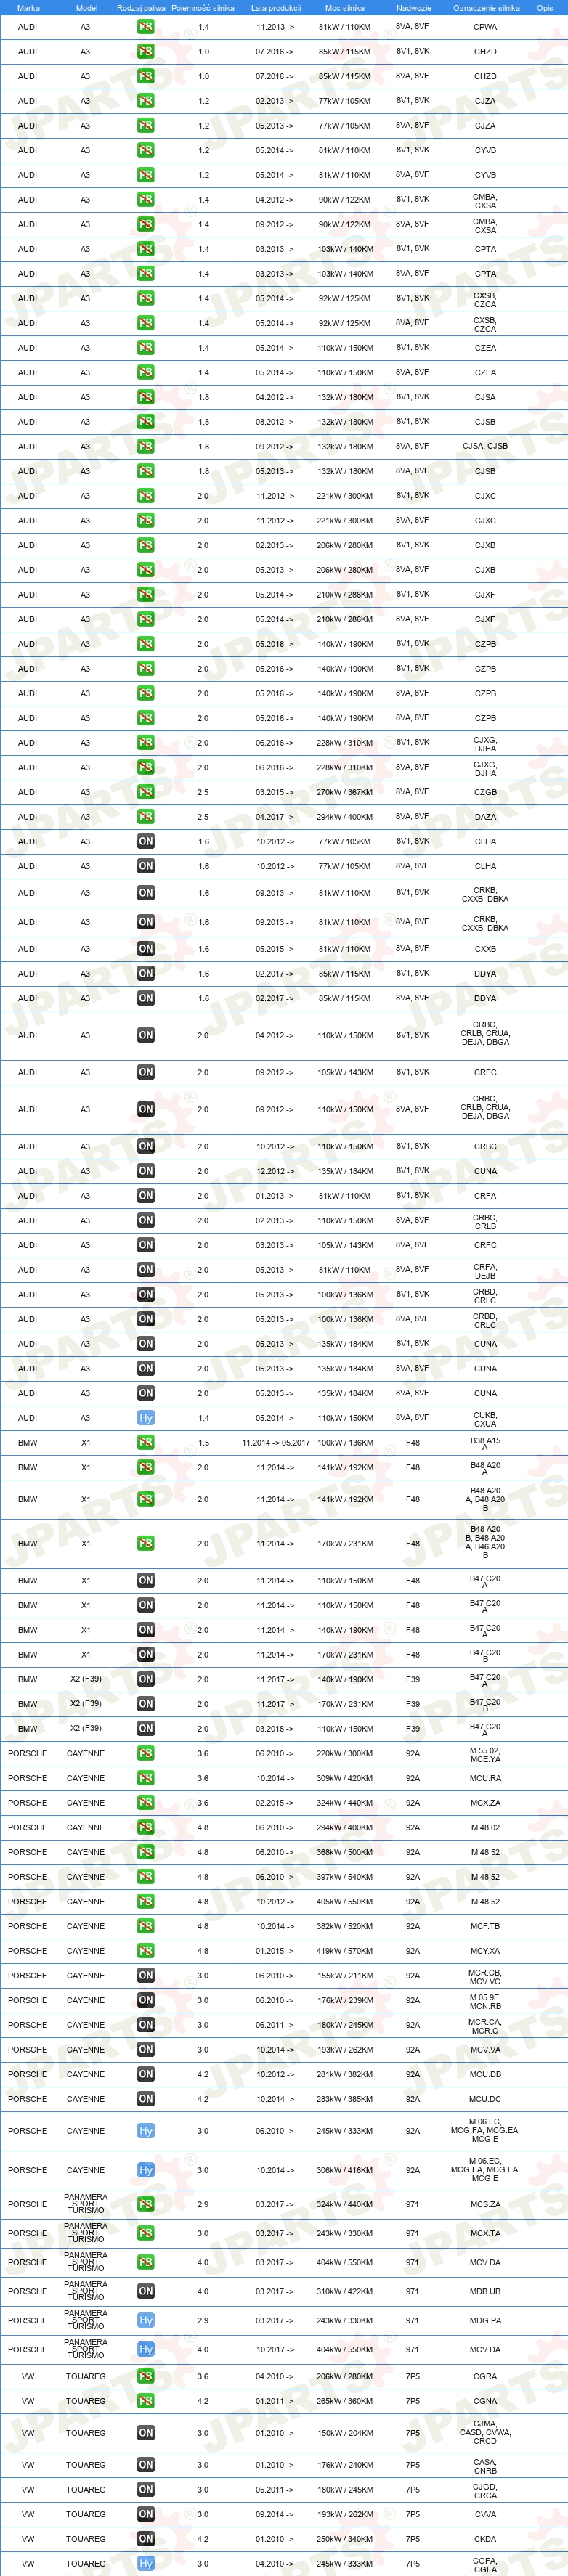Image resolution: width=568 pixels, height=2576 pixels.
Task: Click petrol icon in BMW X1 1.5 B38 A15 row
Action: [146, 1443]
